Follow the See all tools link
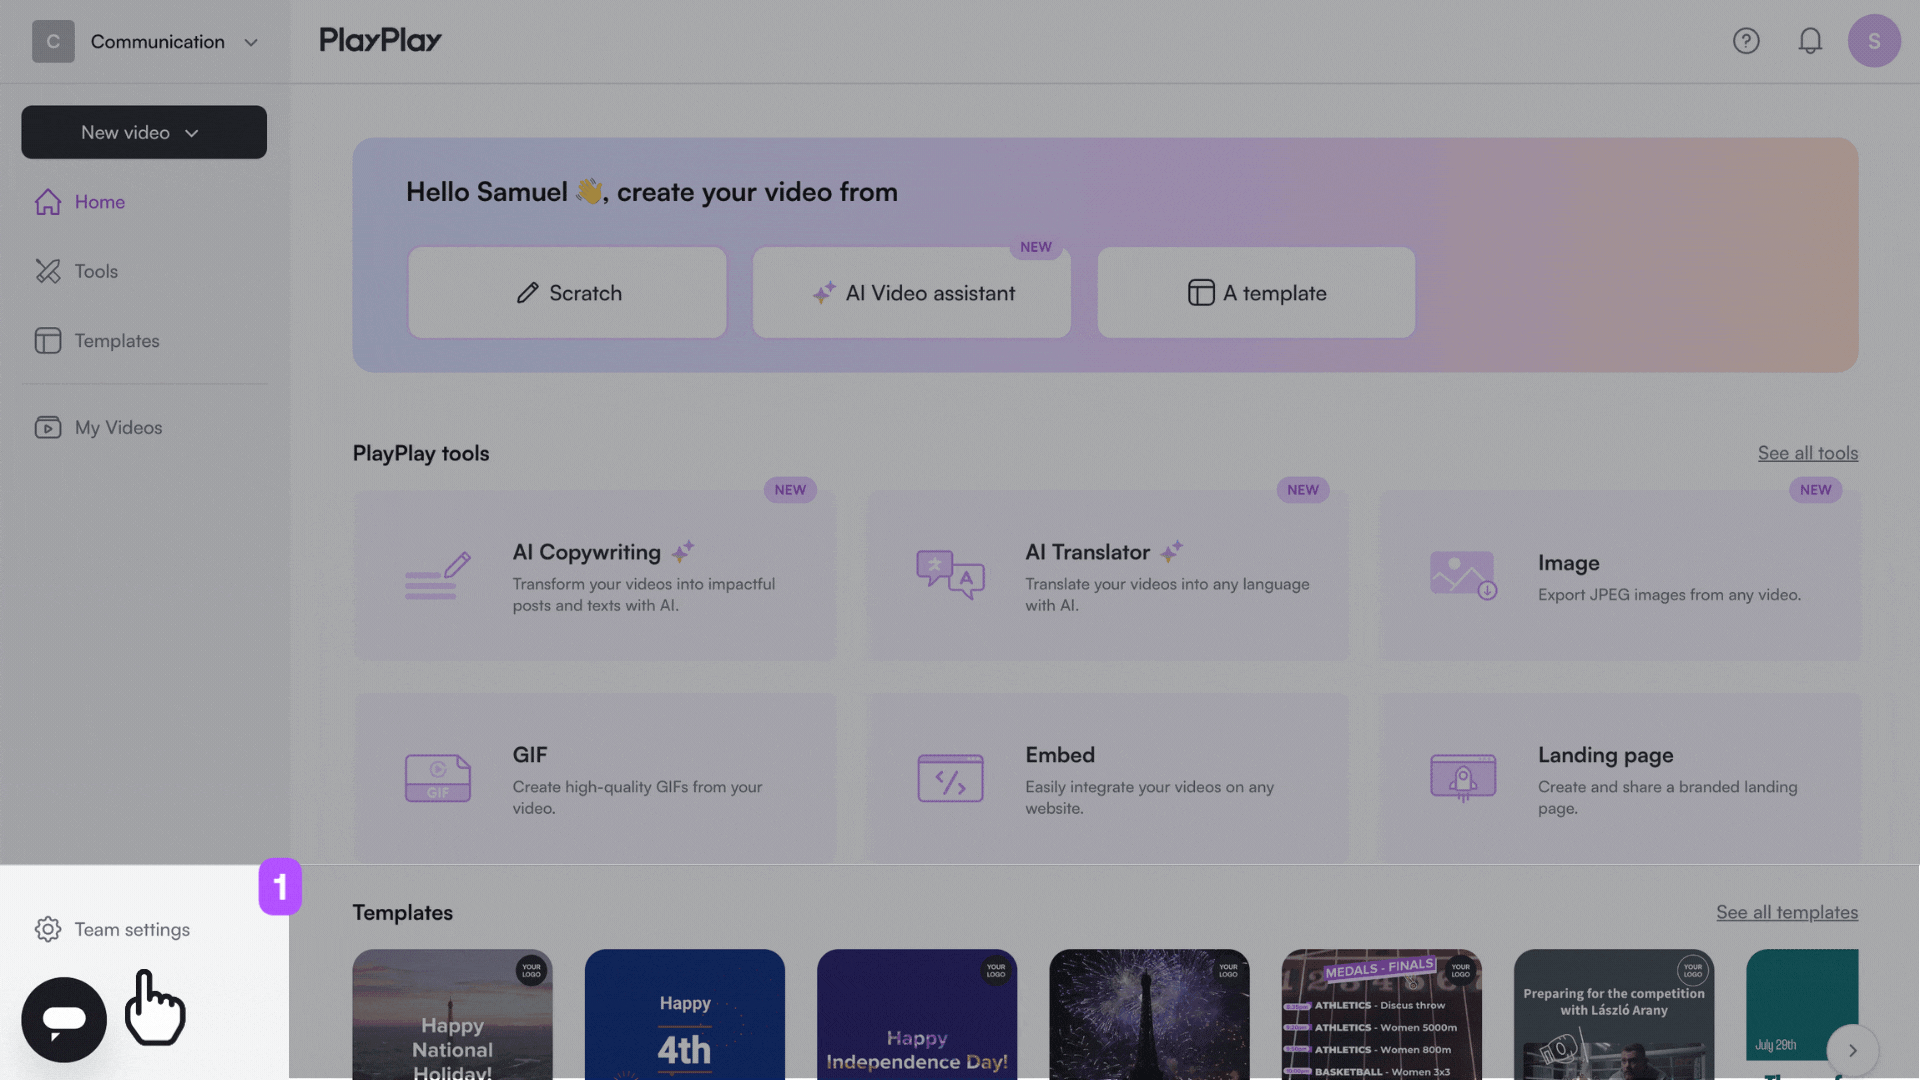This screenshot has height=1080, width=1920. coord(1807,453)
